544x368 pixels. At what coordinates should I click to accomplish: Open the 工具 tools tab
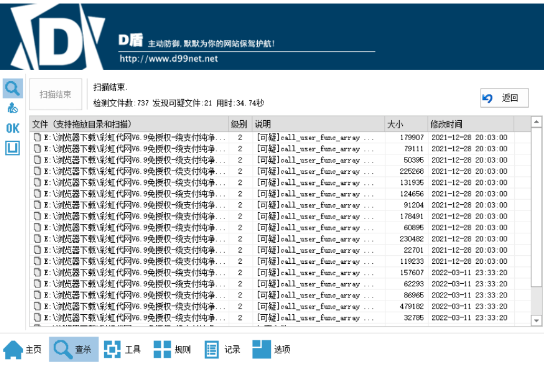point(123,349)
